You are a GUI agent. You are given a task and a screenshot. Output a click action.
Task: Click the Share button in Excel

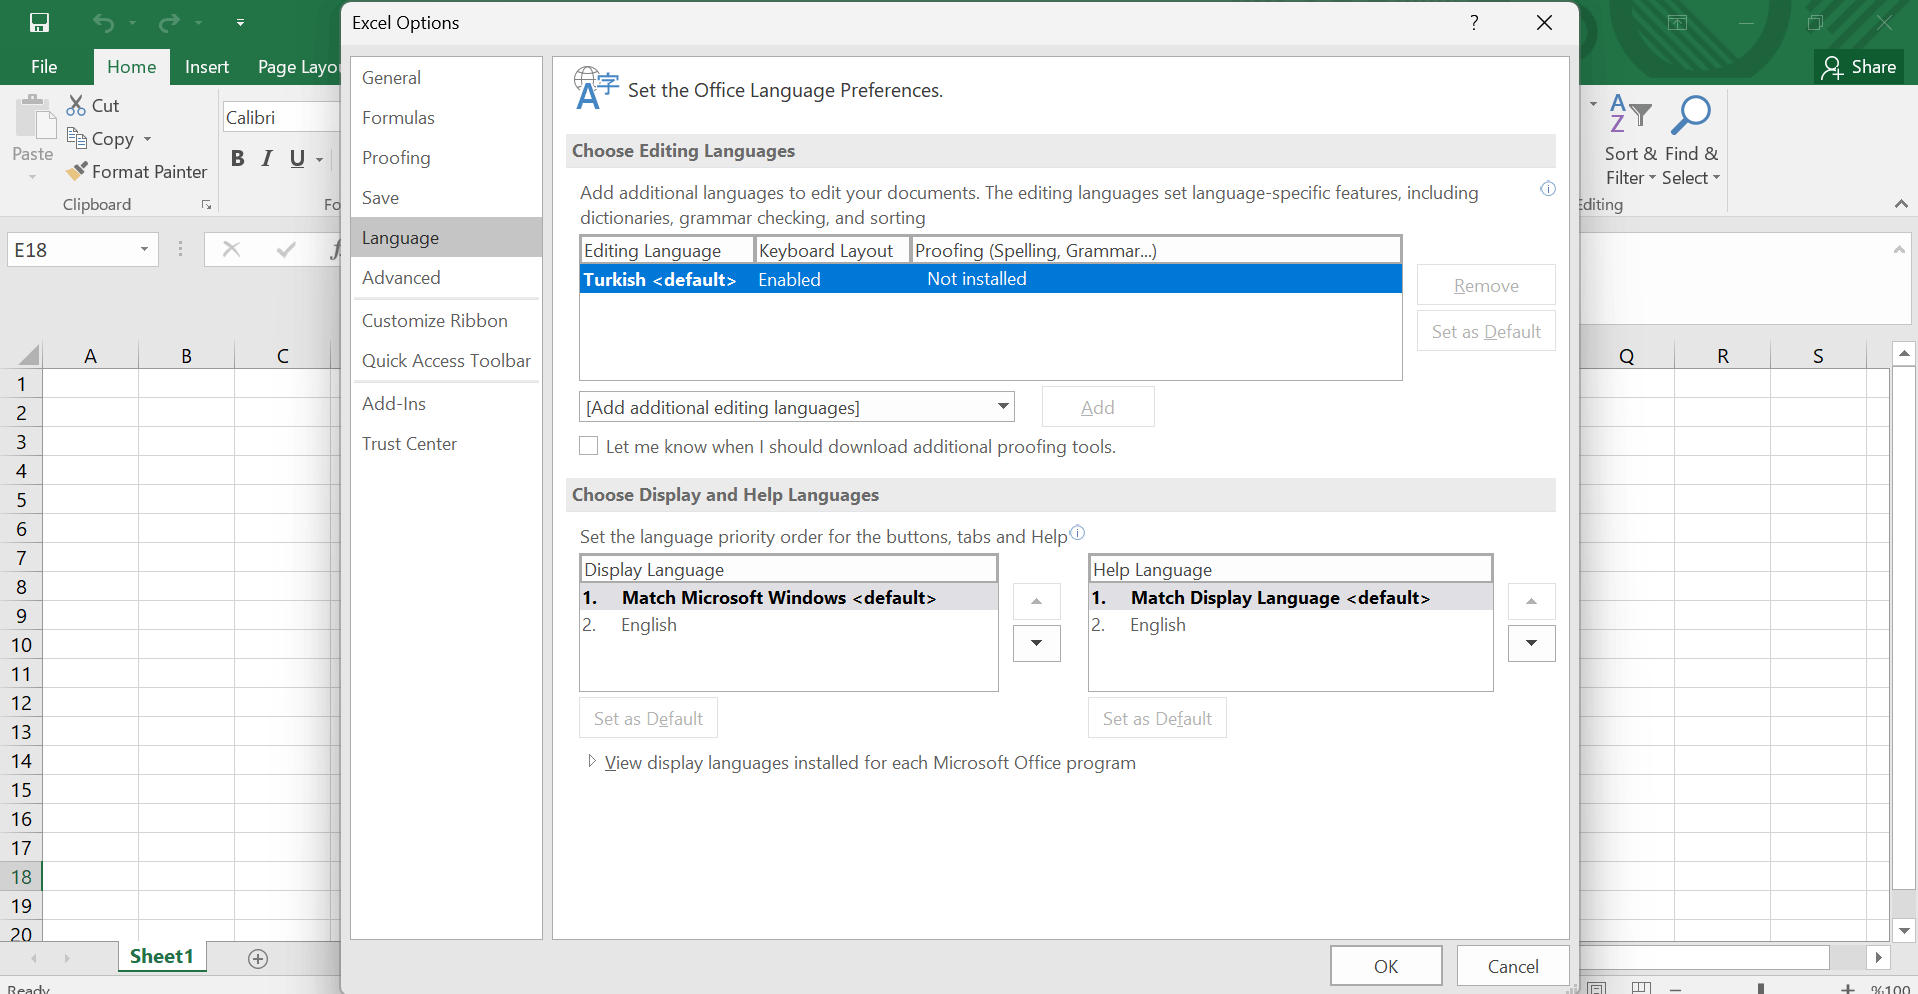tap(1859, 67)
